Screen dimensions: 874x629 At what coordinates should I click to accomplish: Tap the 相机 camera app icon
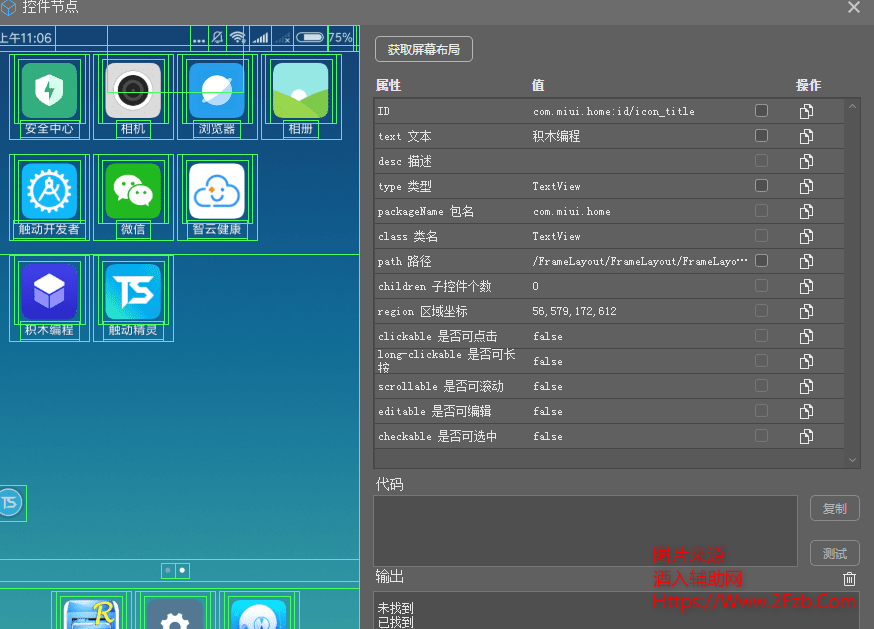133,91
